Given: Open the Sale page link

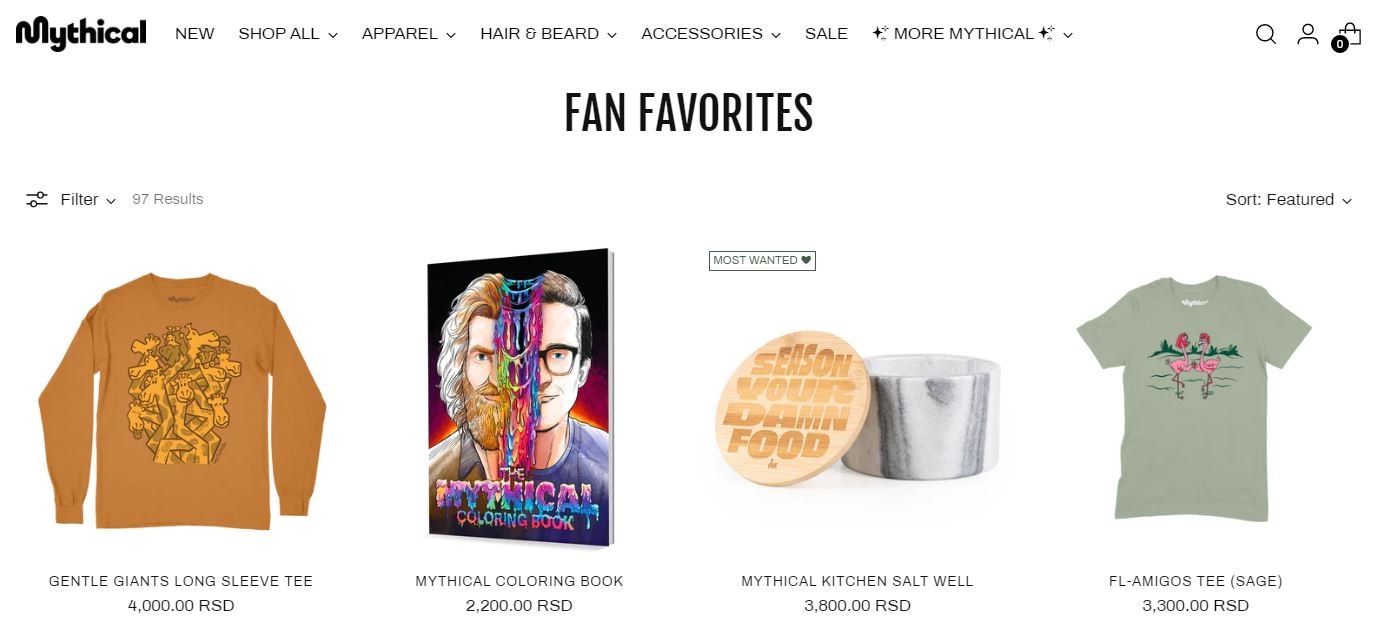Looking at the screenshot, I should pos(826,34).
